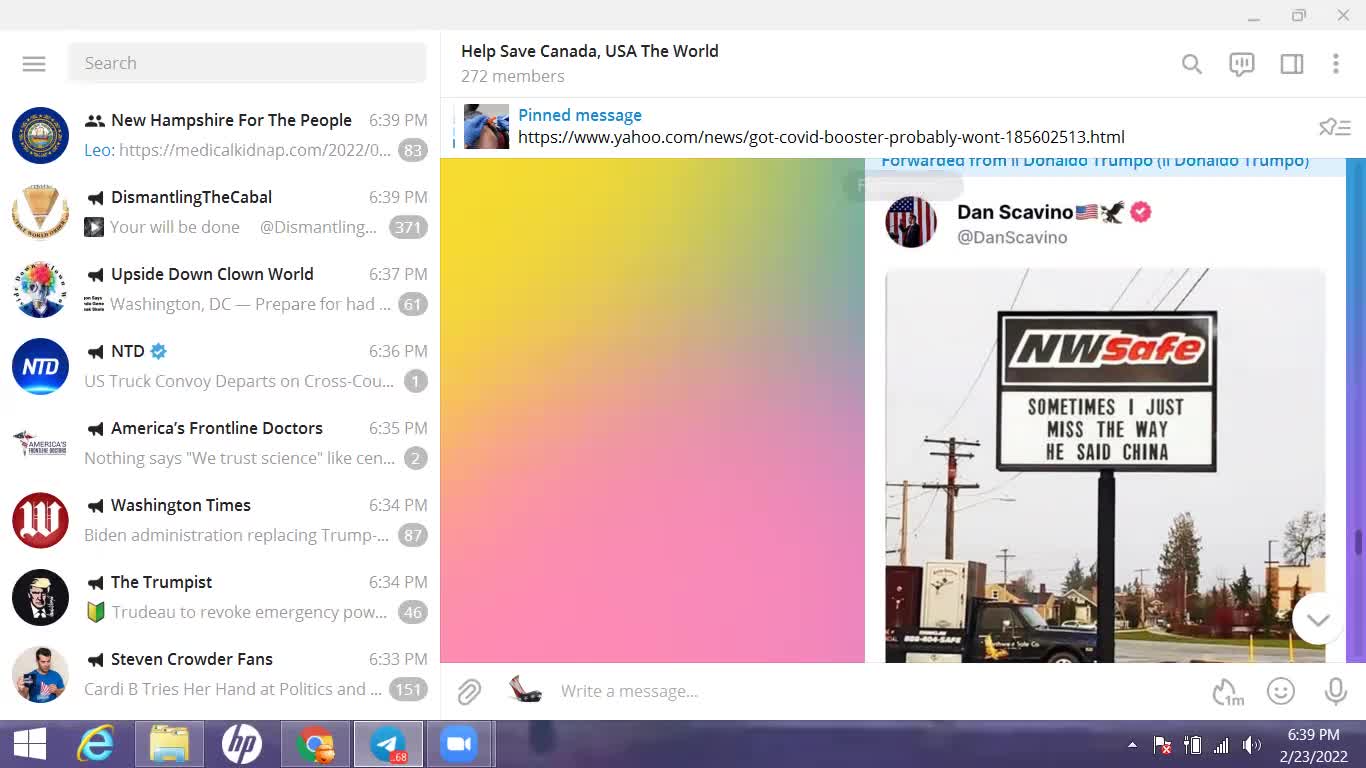Screen dimensions: 1366x768
Task: Click The Trumpist avatar
Action: (x=40, y=597)
